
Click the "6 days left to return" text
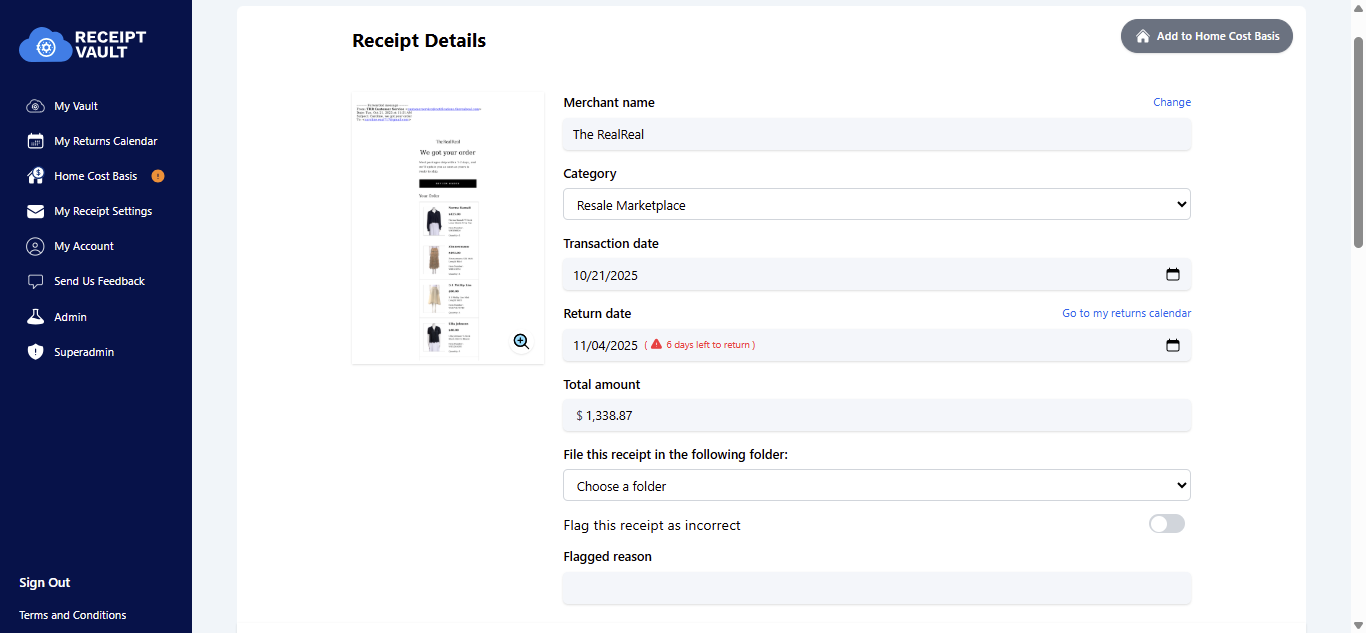[x=707, y=345]
